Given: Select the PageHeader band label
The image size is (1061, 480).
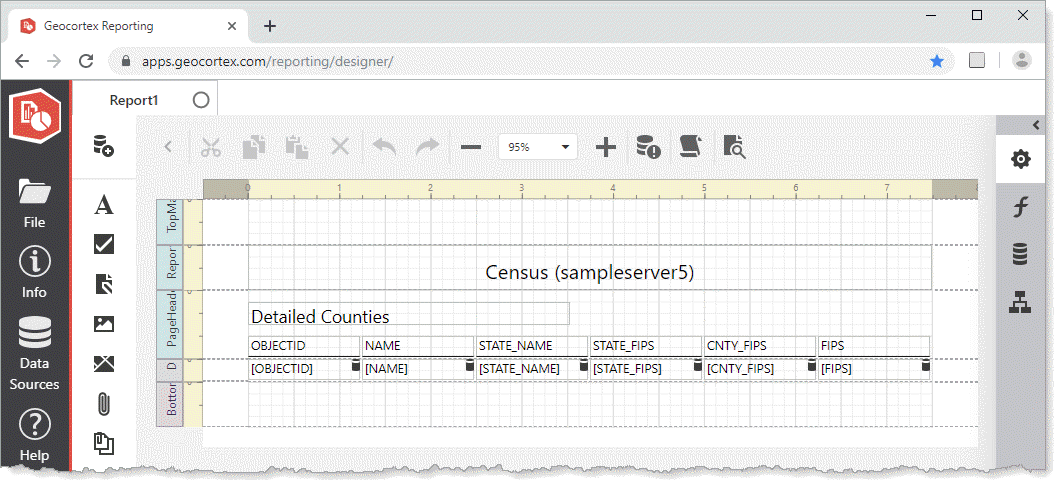Looking at the screenshot, I should pyautogui.click(x=169, y=324).
